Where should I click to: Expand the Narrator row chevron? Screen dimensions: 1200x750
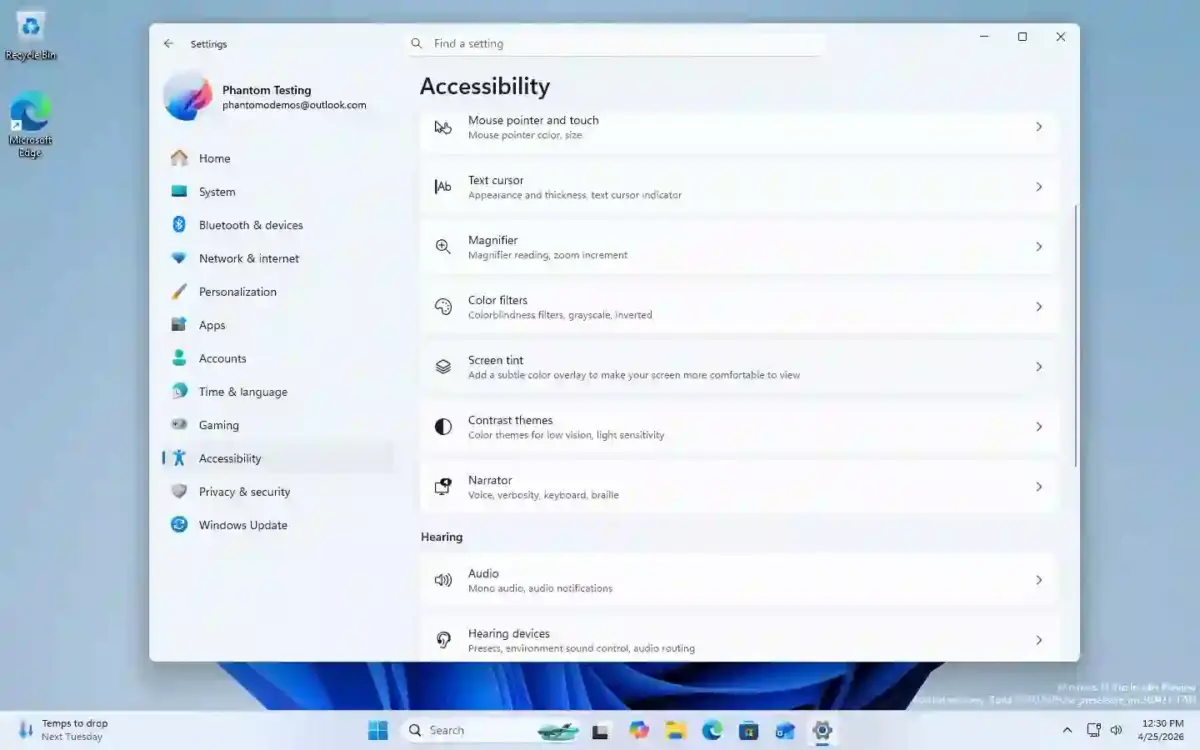click(1038, 486)
